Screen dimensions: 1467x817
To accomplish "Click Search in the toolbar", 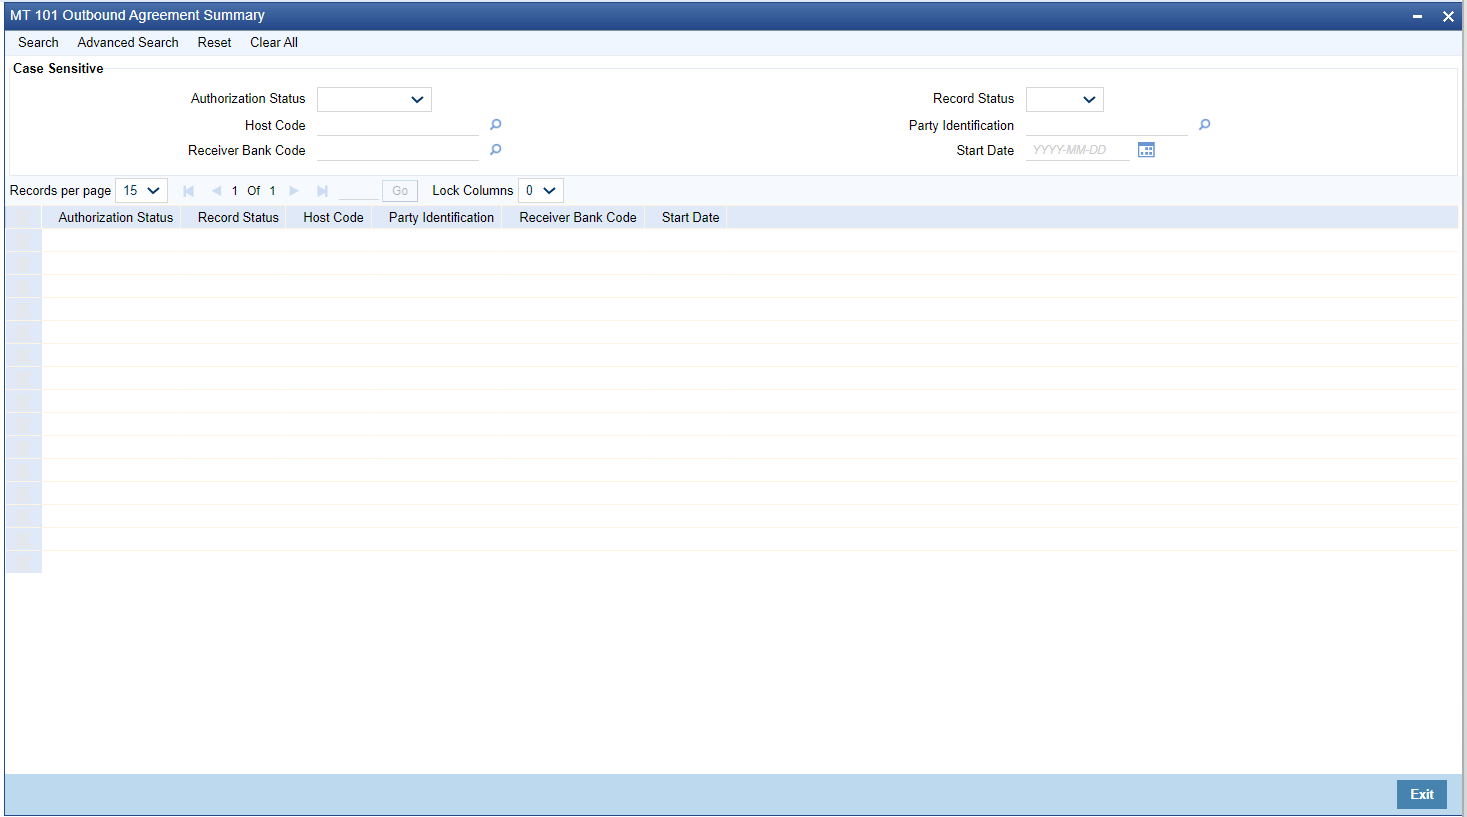I will coord(38,43).
